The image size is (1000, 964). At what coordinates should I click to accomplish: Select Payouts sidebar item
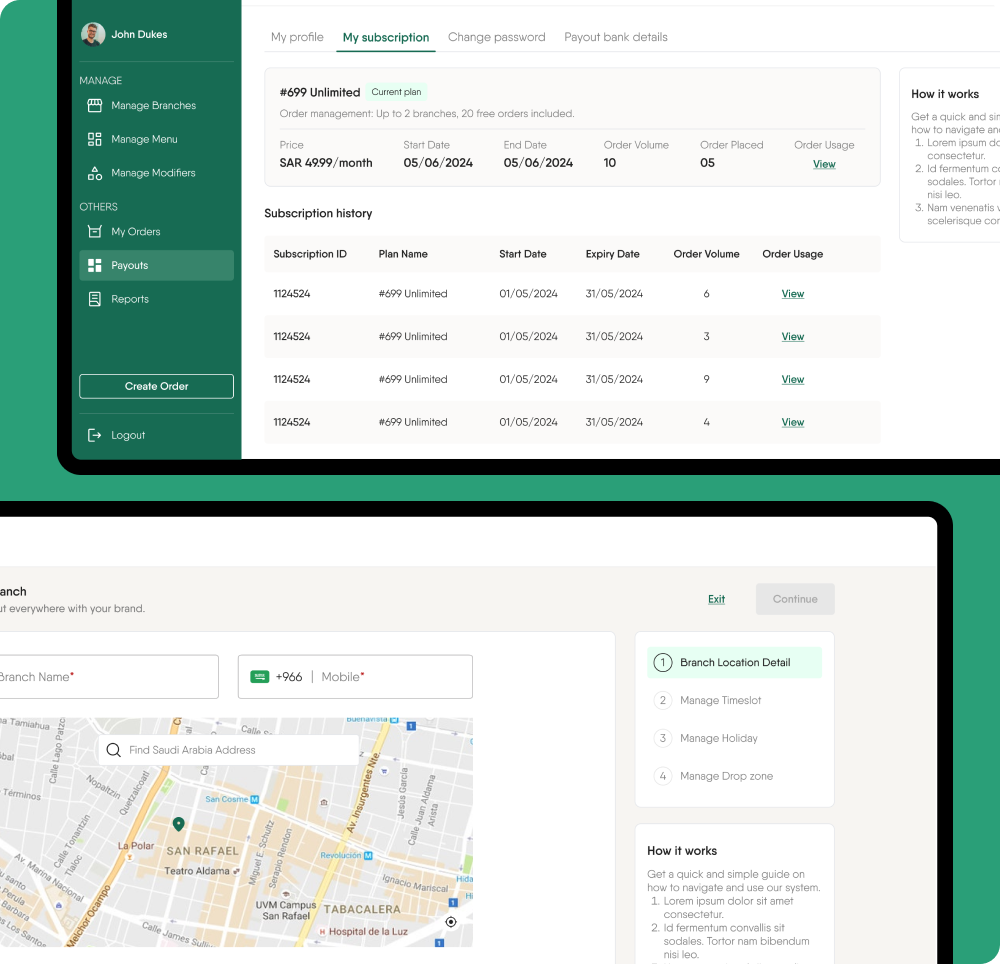(x=156, y=265)
